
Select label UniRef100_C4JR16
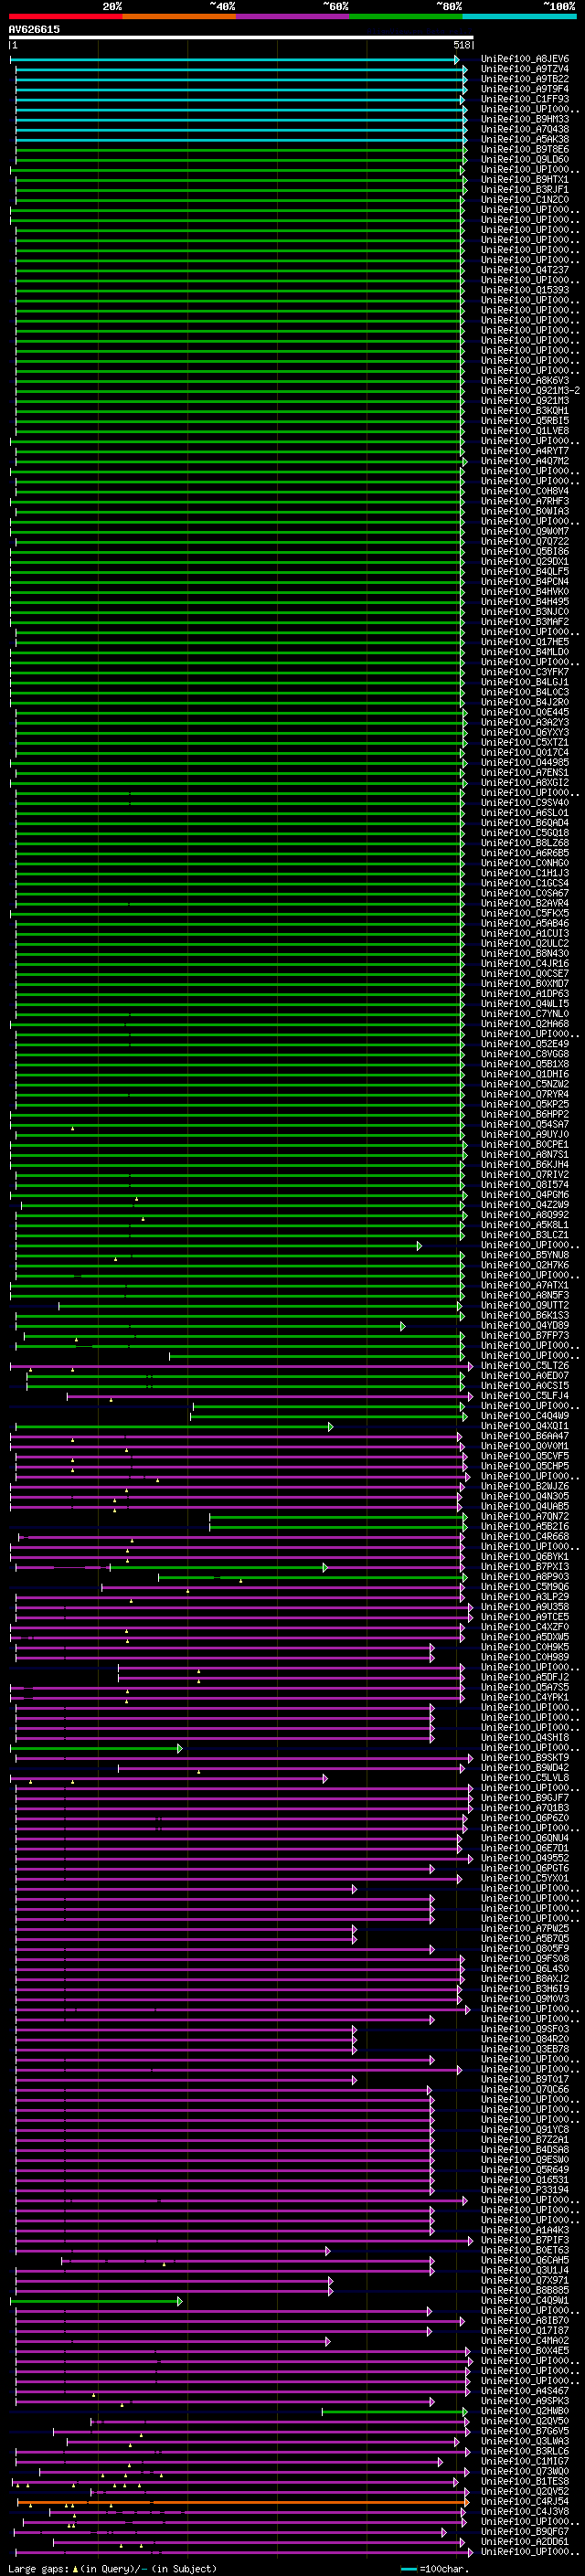point(525,964)
